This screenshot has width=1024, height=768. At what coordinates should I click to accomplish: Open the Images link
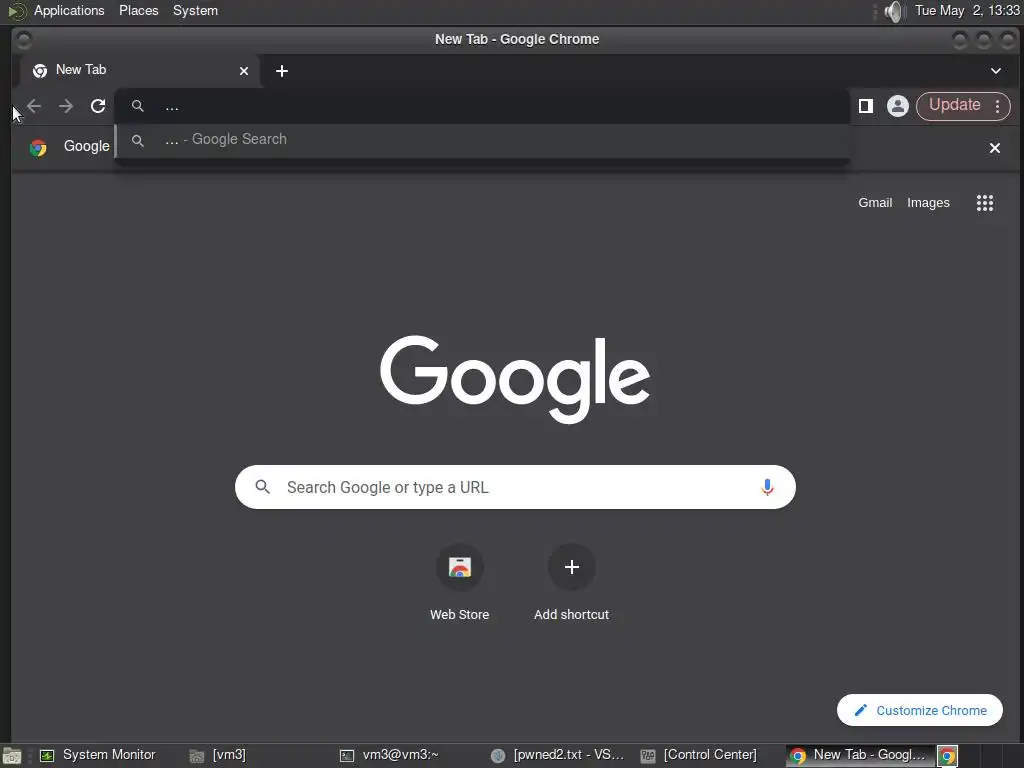point(928,202)
